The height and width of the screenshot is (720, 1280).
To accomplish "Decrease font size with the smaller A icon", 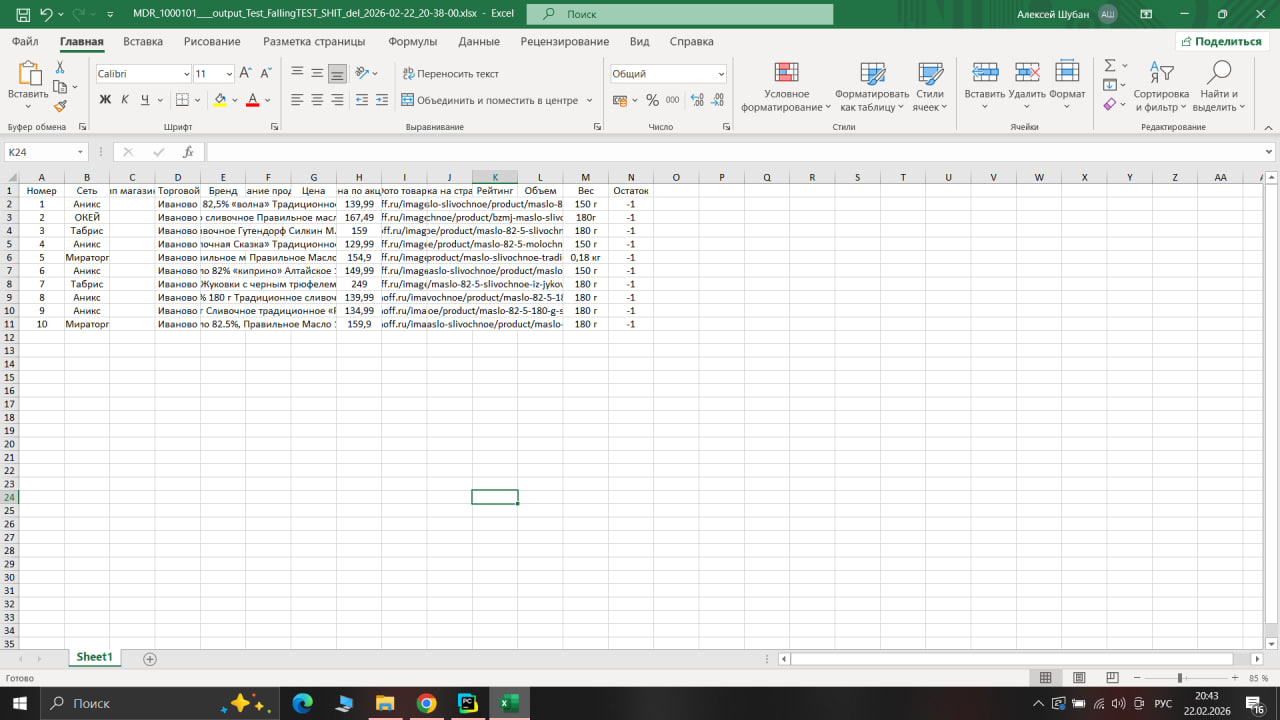I will click(265, 74).
